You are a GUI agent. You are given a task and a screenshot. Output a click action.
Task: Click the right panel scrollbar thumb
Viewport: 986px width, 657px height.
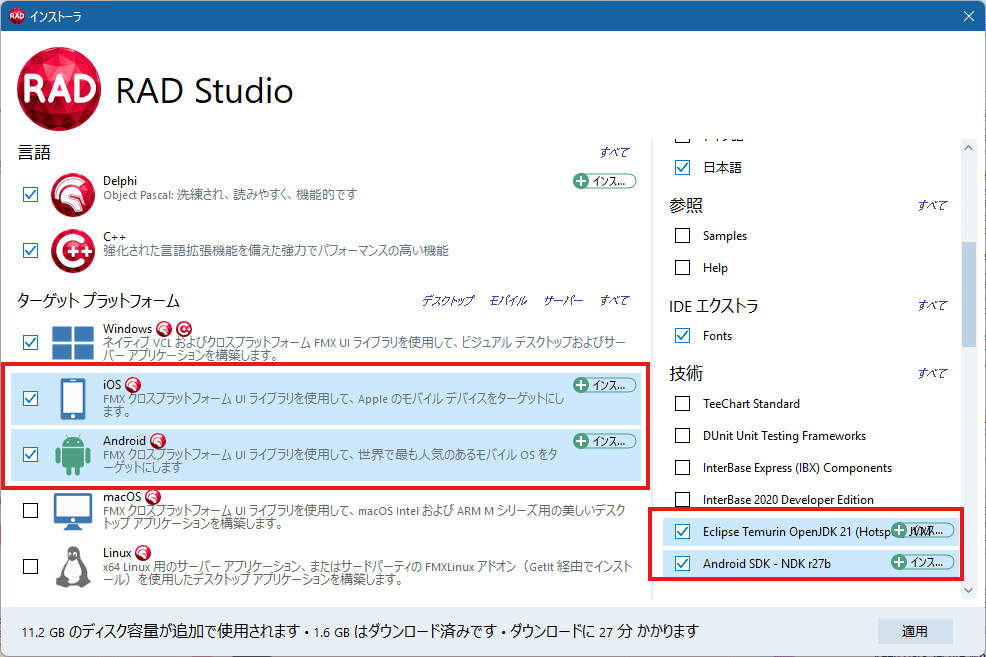pos(968,294)
